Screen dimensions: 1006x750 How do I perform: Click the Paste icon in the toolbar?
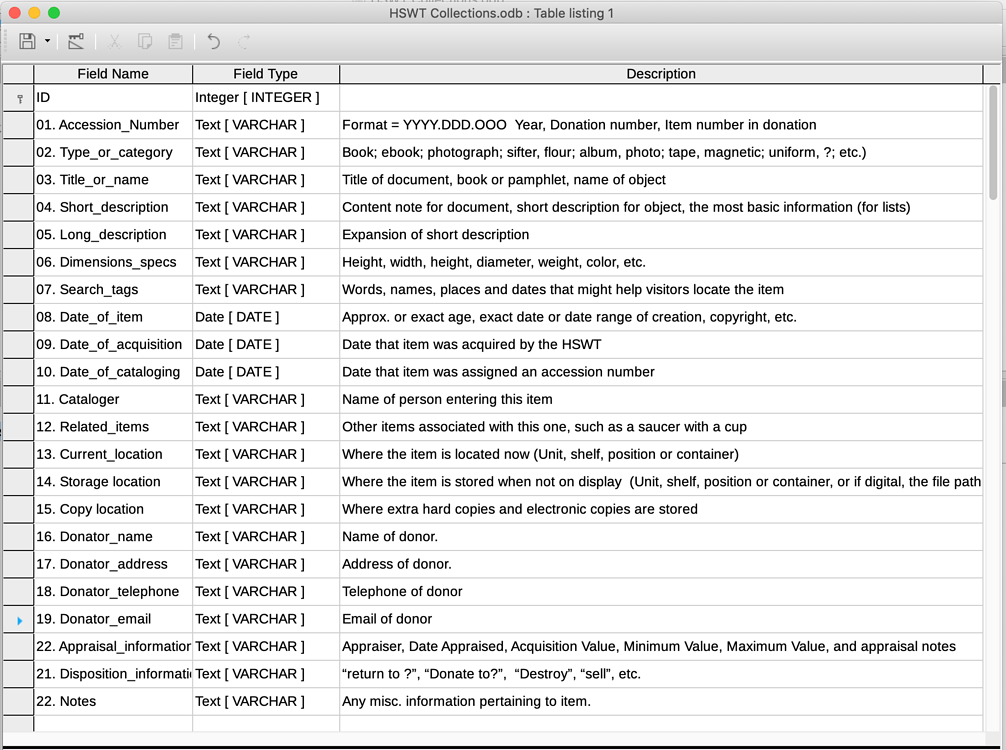click(x=174, y=41)
